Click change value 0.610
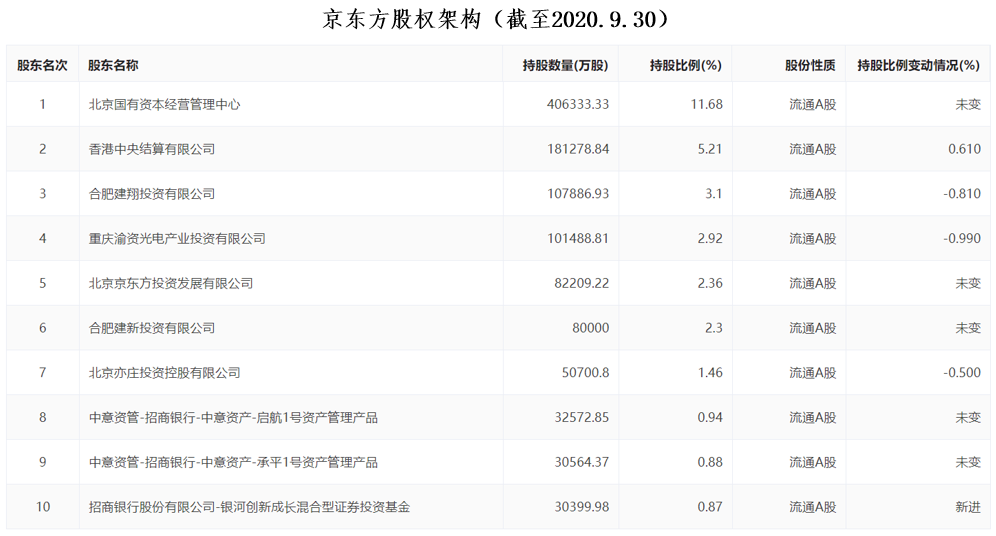This screenshot has width=996, height=536. (964, 149)
